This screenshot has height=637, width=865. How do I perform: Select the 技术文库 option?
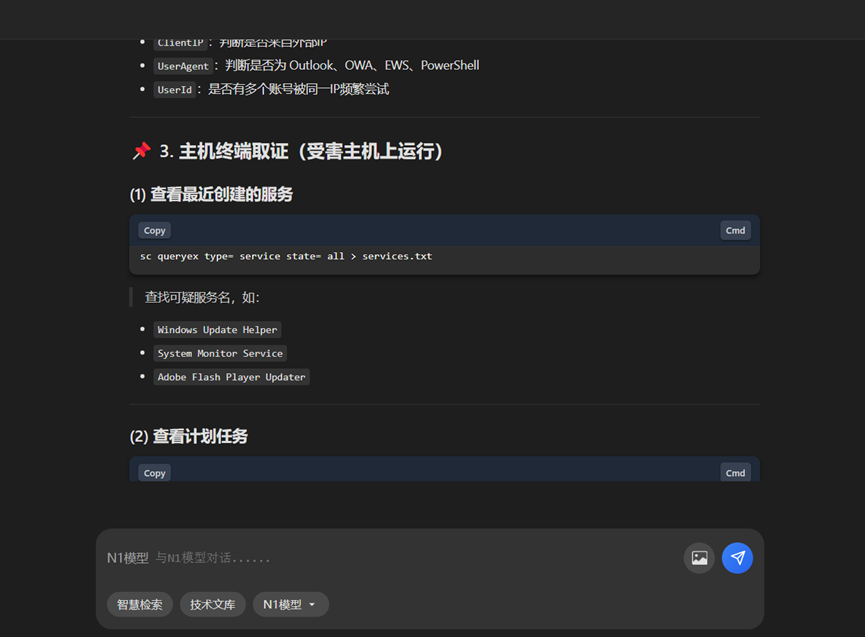[x=213, y=604]
